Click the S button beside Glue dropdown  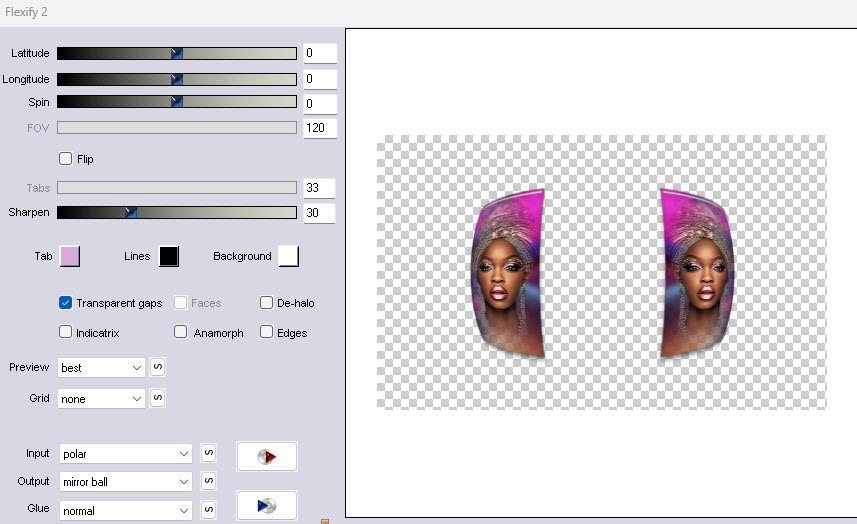(x=208, y=509)
